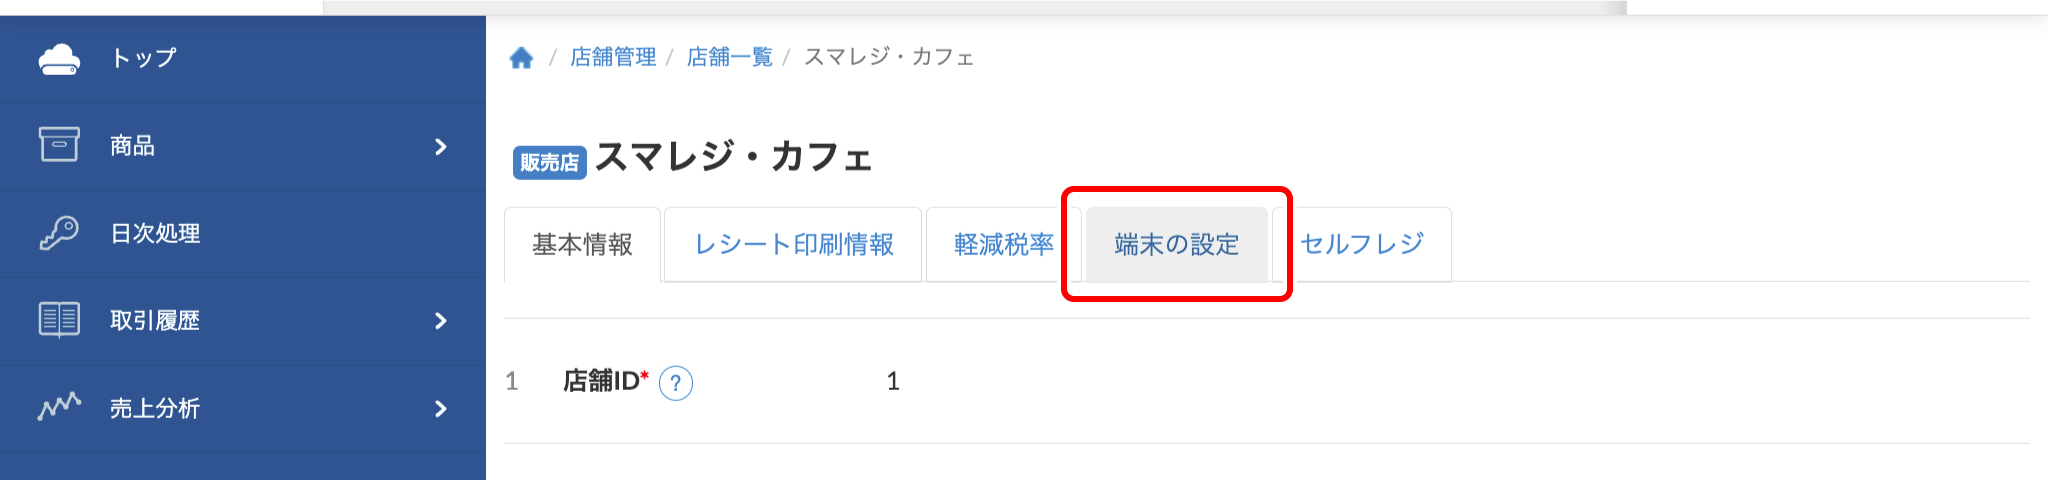Select the 基本情報 tab
The image size is (2048, 480).
(x=582, y=244)
